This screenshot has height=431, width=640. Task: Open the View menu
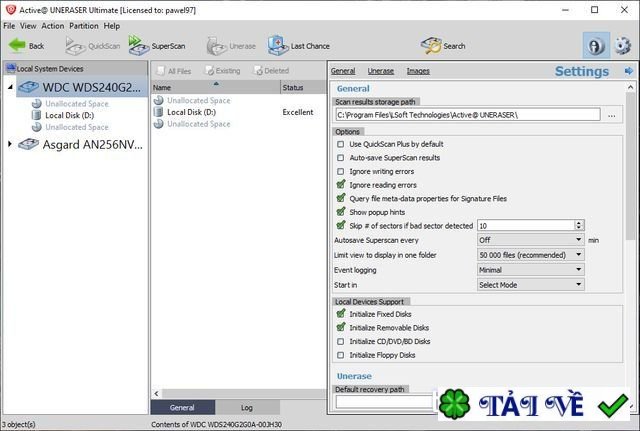(28, 26)
